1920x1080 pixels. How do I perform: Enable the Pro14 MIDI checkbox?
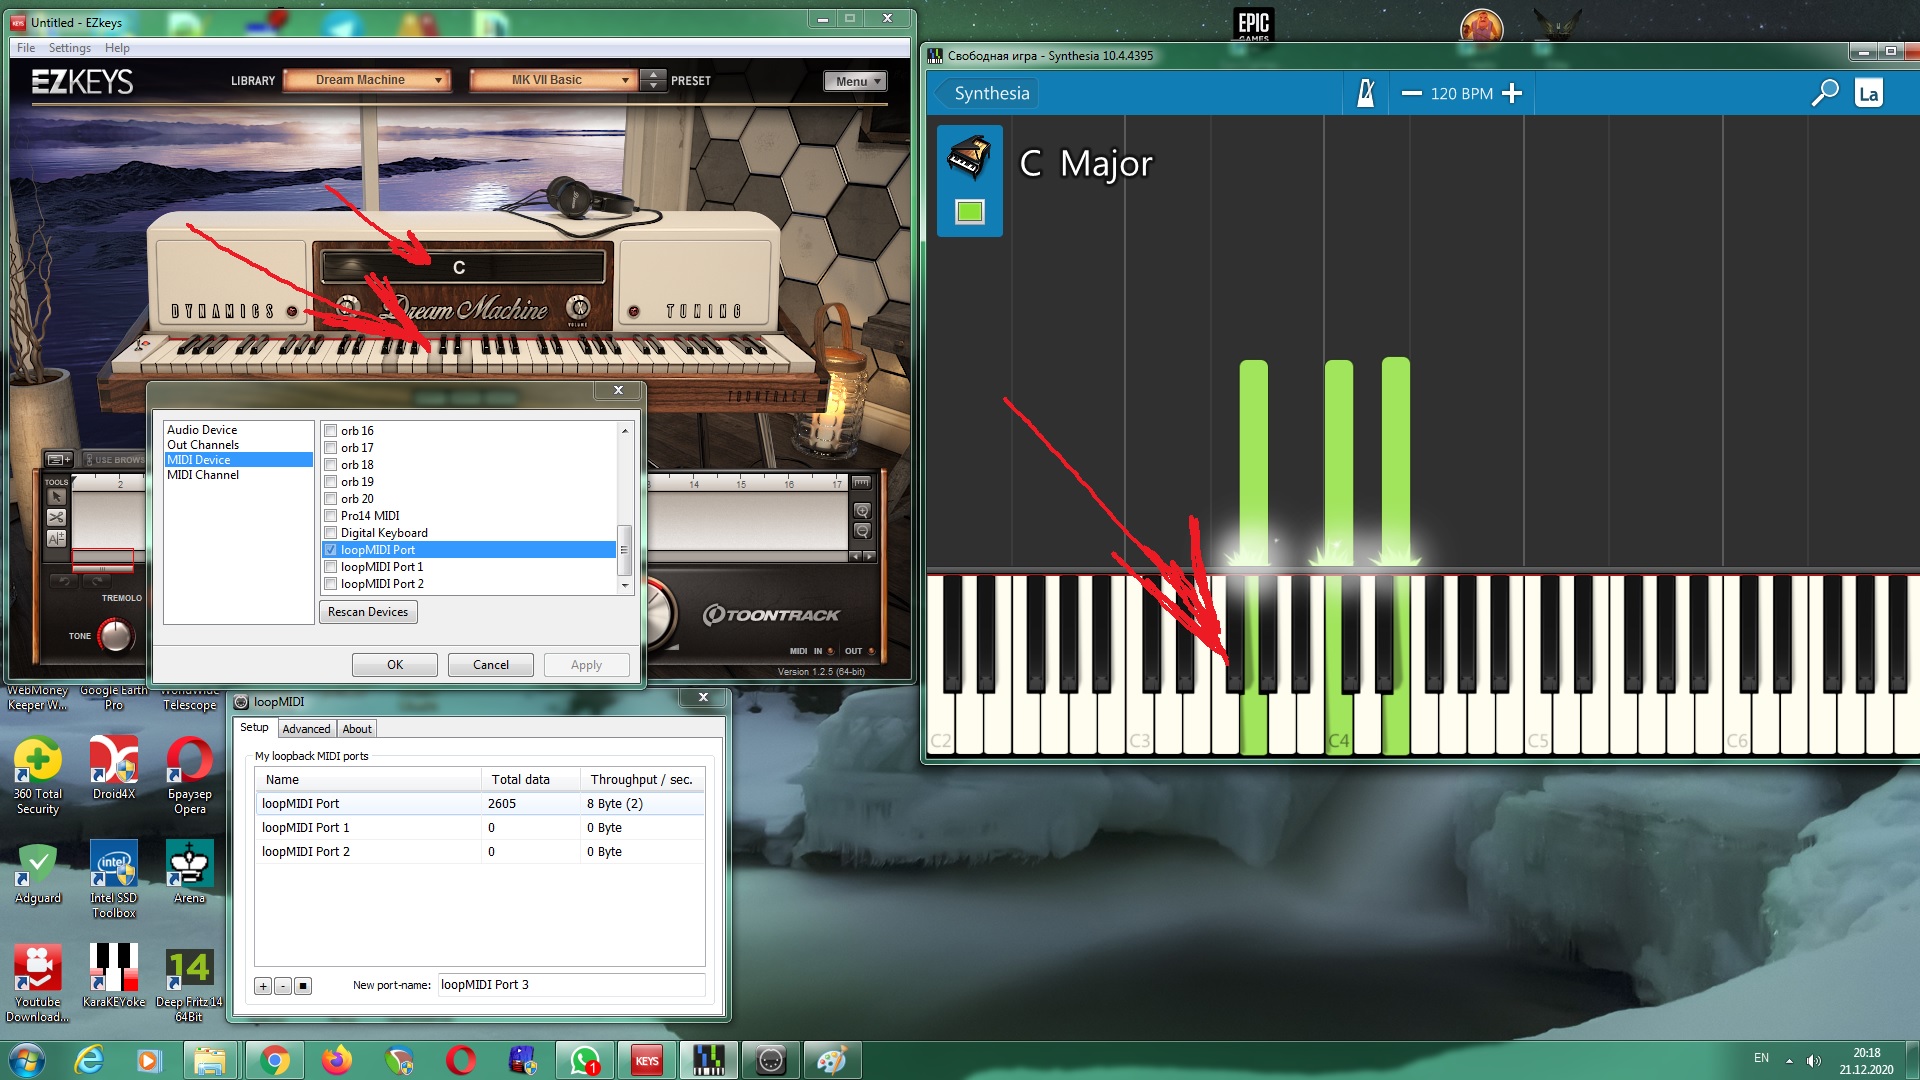[331, 516]
